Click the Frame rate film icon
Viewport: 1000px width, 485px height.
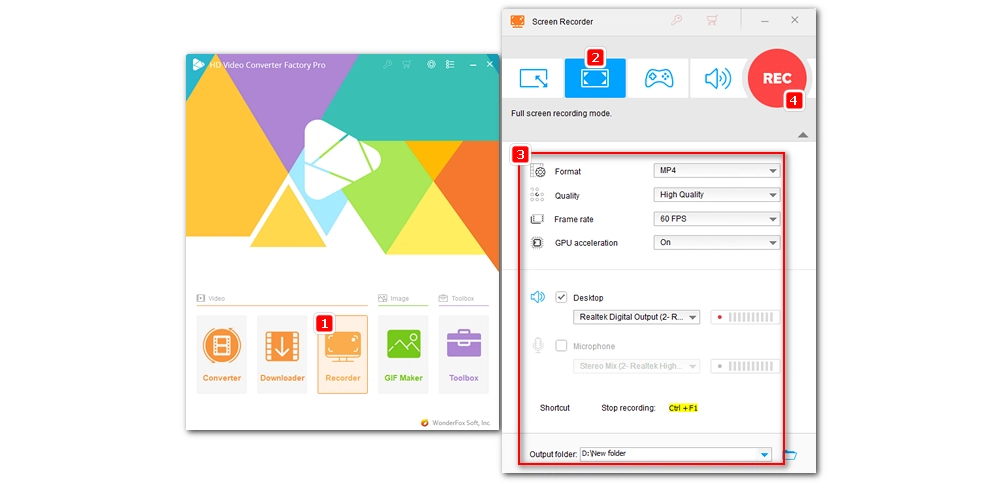(537, 219)
